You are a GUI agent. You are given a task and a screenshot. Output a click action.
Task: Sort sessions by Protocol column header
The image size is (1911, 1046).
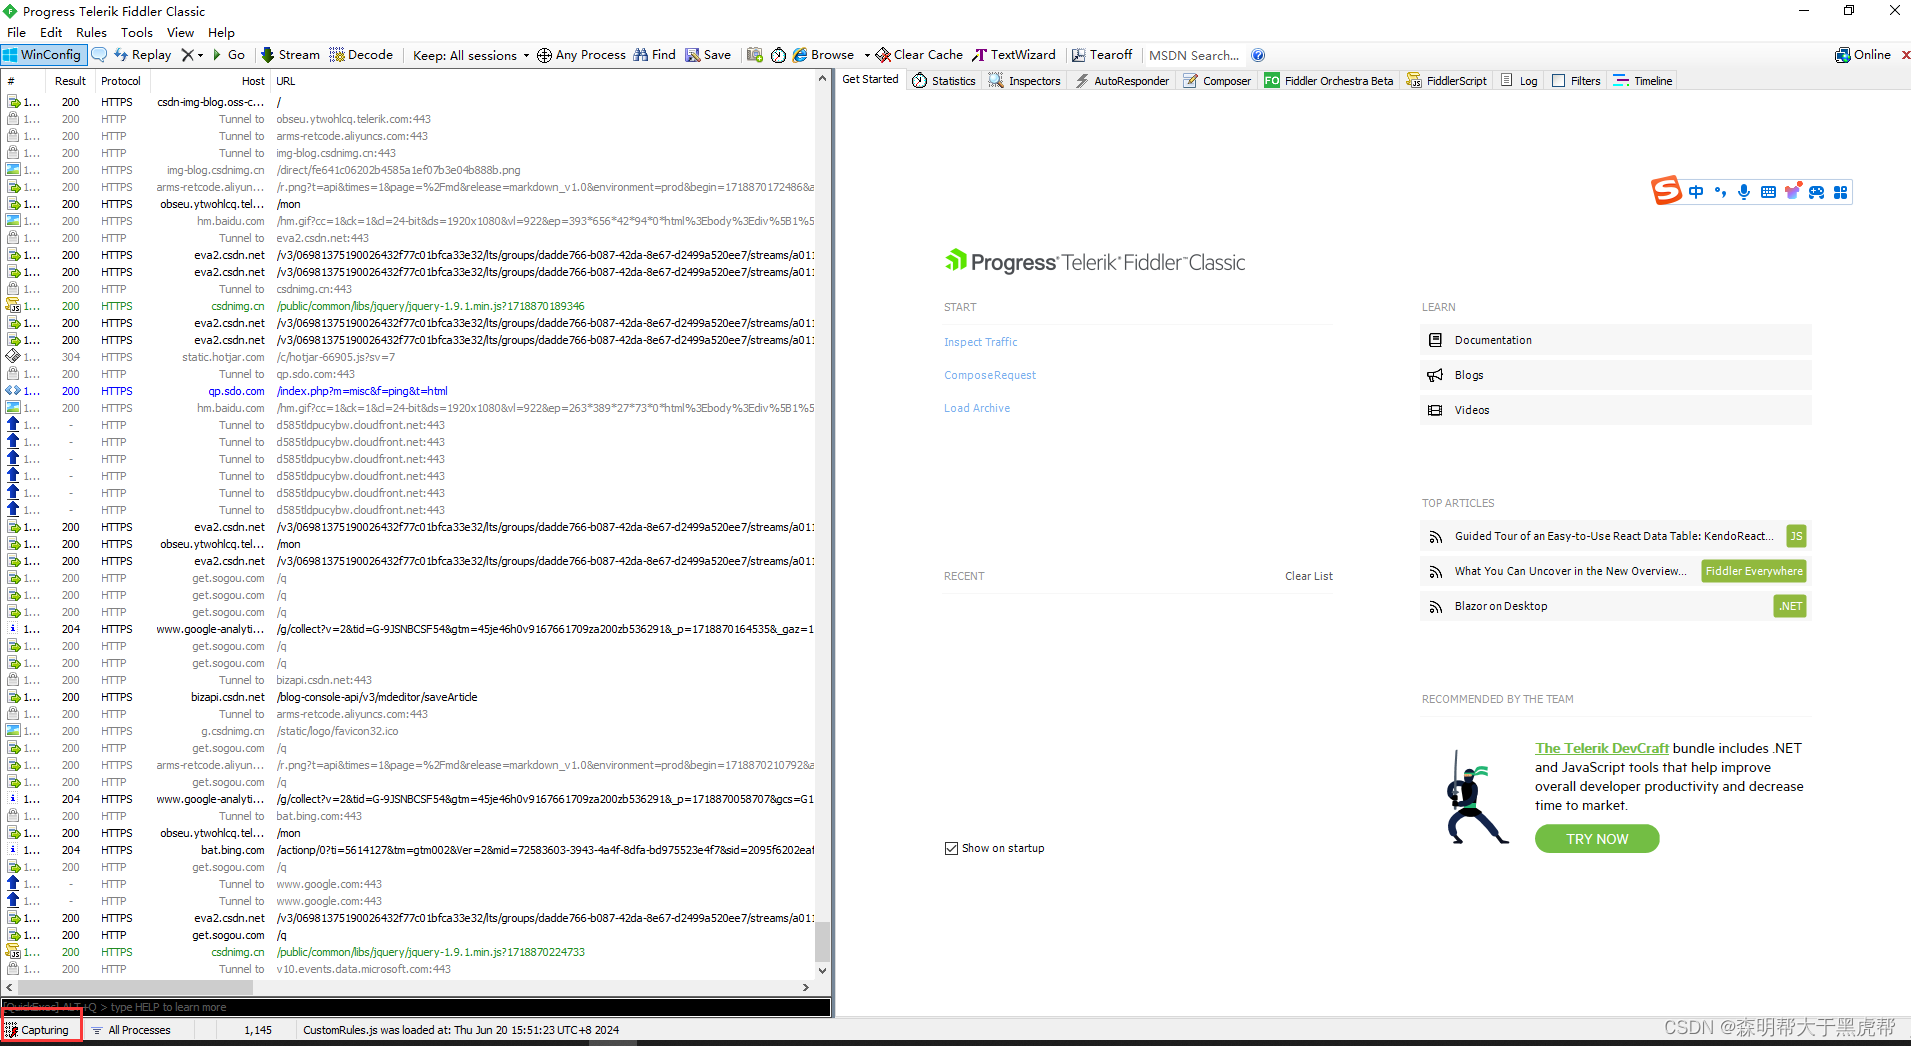point(121,81)
